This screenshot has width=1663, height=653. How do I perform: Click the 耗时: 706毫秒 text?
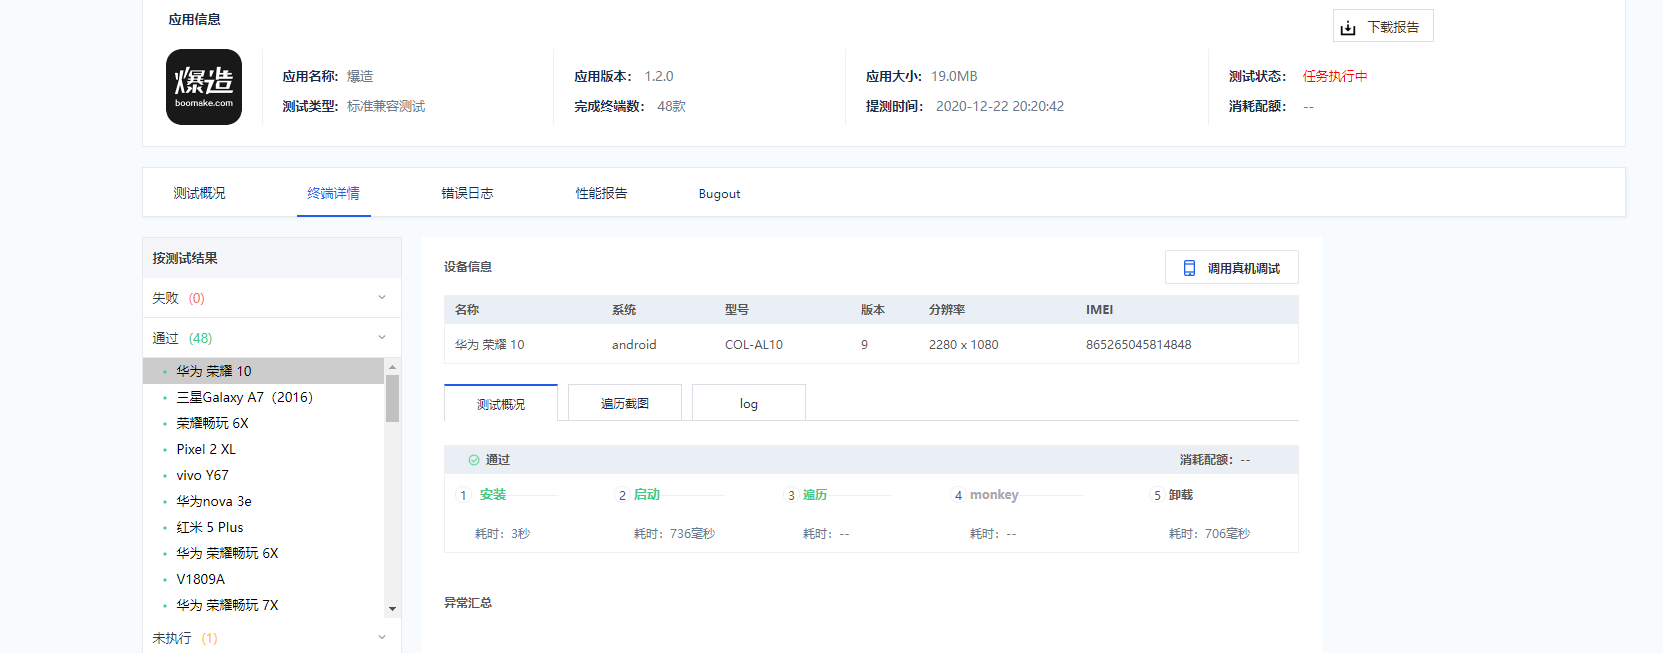[1209, 534]
